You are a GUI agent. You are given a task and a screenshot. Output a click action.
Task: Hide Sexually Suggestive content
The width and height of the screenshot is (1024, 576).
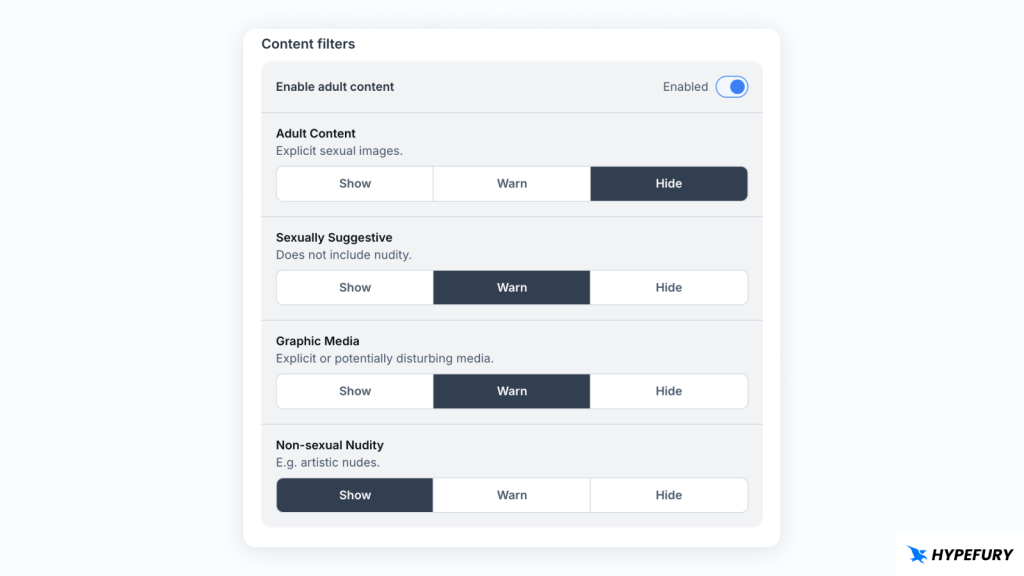point(669,287)
